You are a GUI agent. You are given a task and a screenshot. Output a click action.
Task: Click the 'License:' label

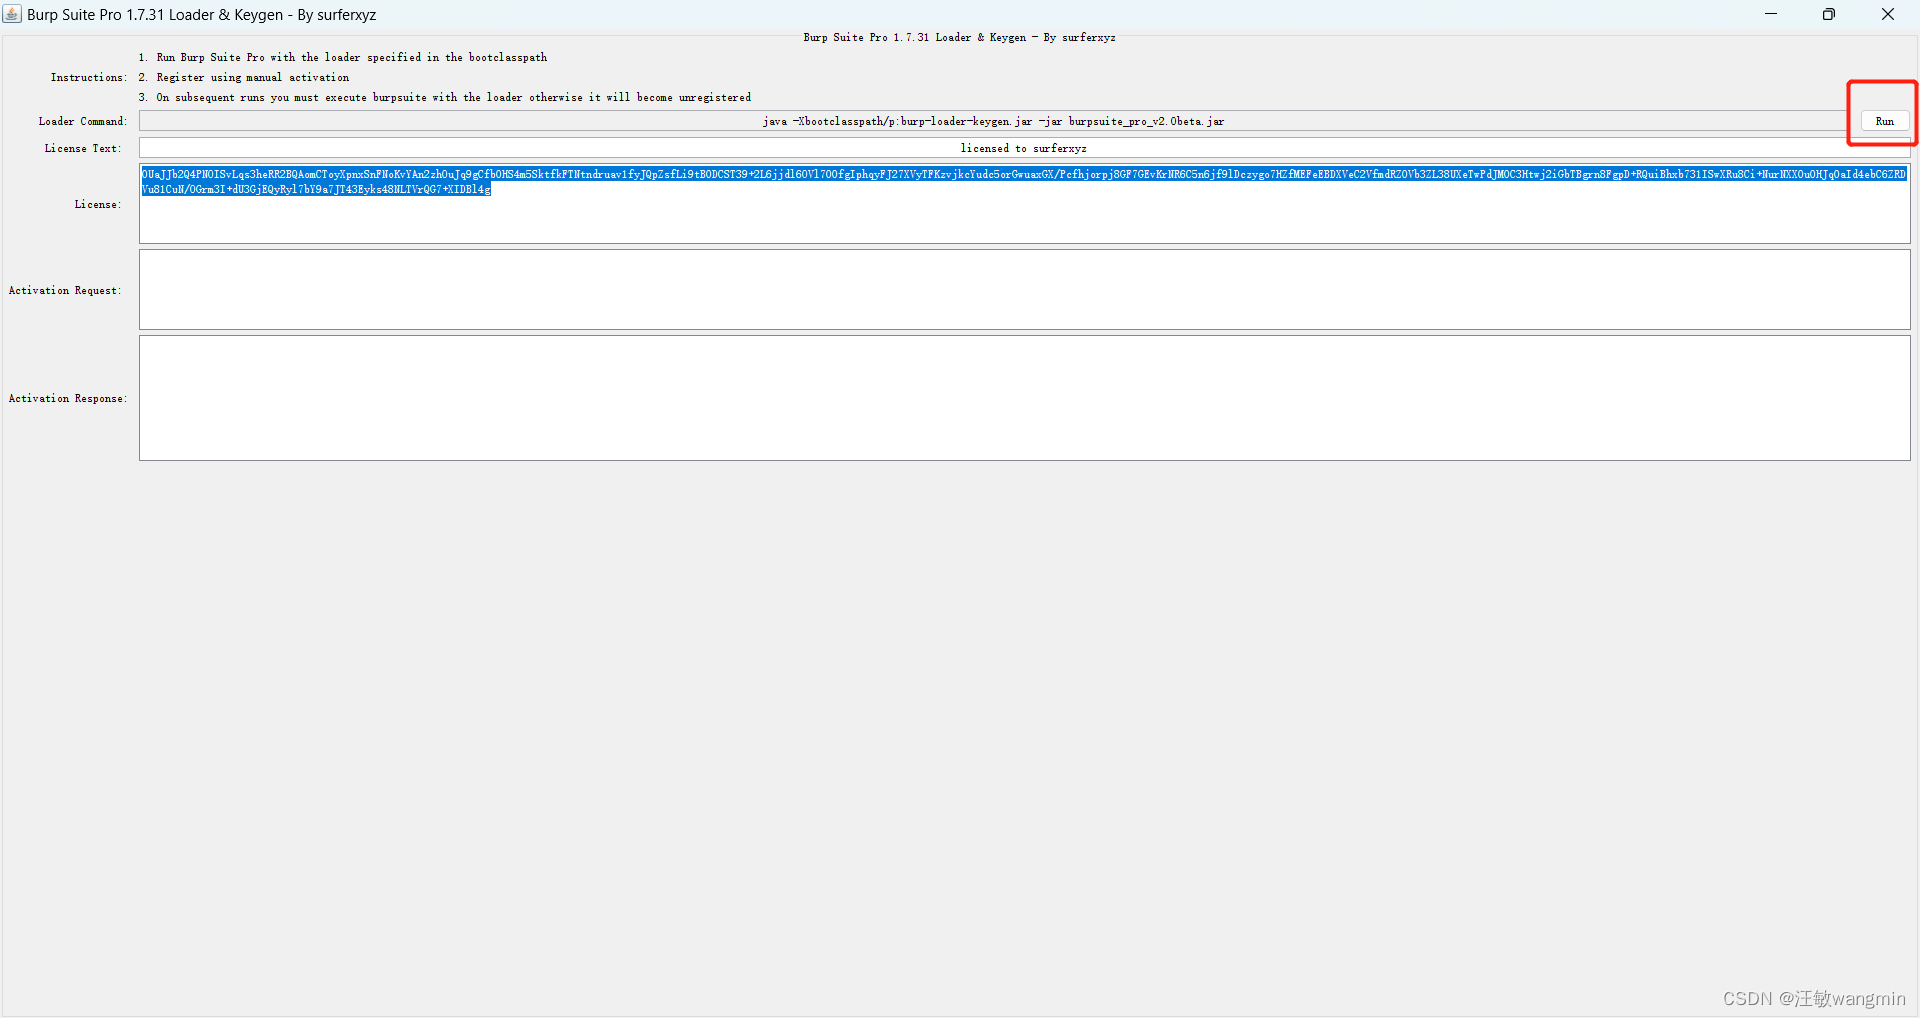pos(98,205)
